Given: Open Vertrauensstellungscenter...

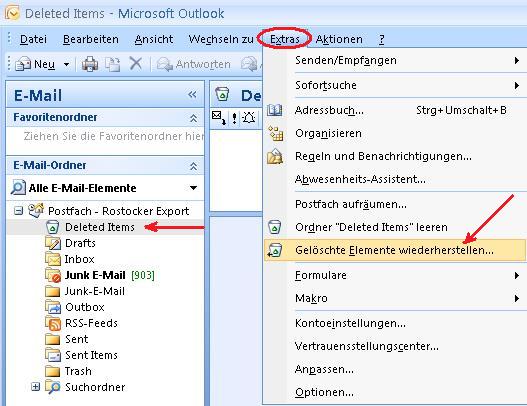Looking at the screenshot, I should (x=394, y=346).
